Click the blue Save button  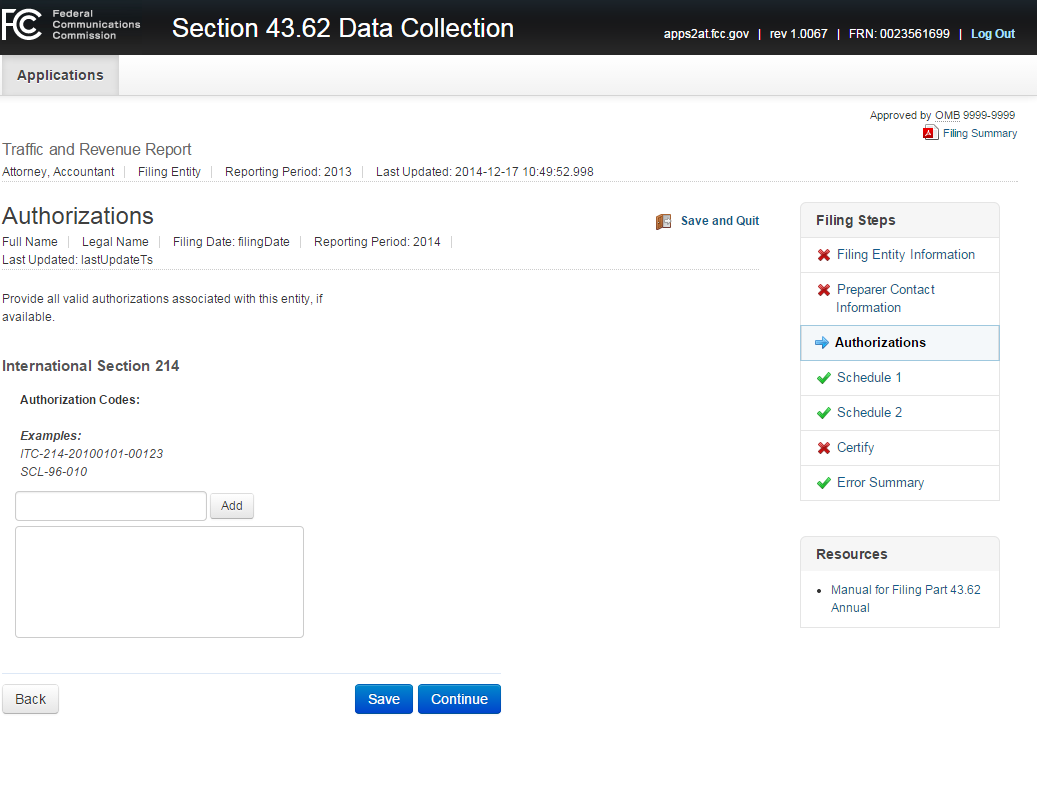pos(383,699)
